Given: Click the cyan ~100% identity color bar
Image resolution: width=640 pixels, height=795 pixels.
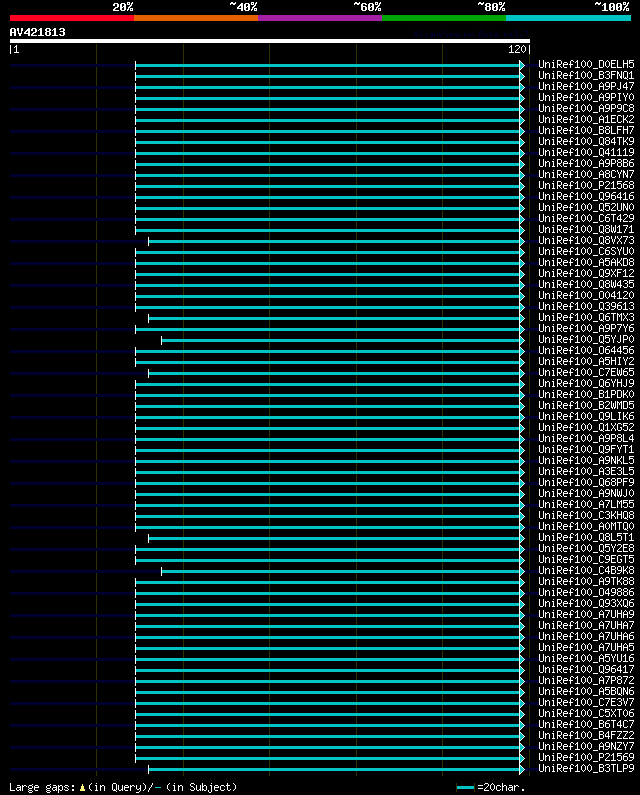Looking at the screenshot, I should (x=568, y=18).
